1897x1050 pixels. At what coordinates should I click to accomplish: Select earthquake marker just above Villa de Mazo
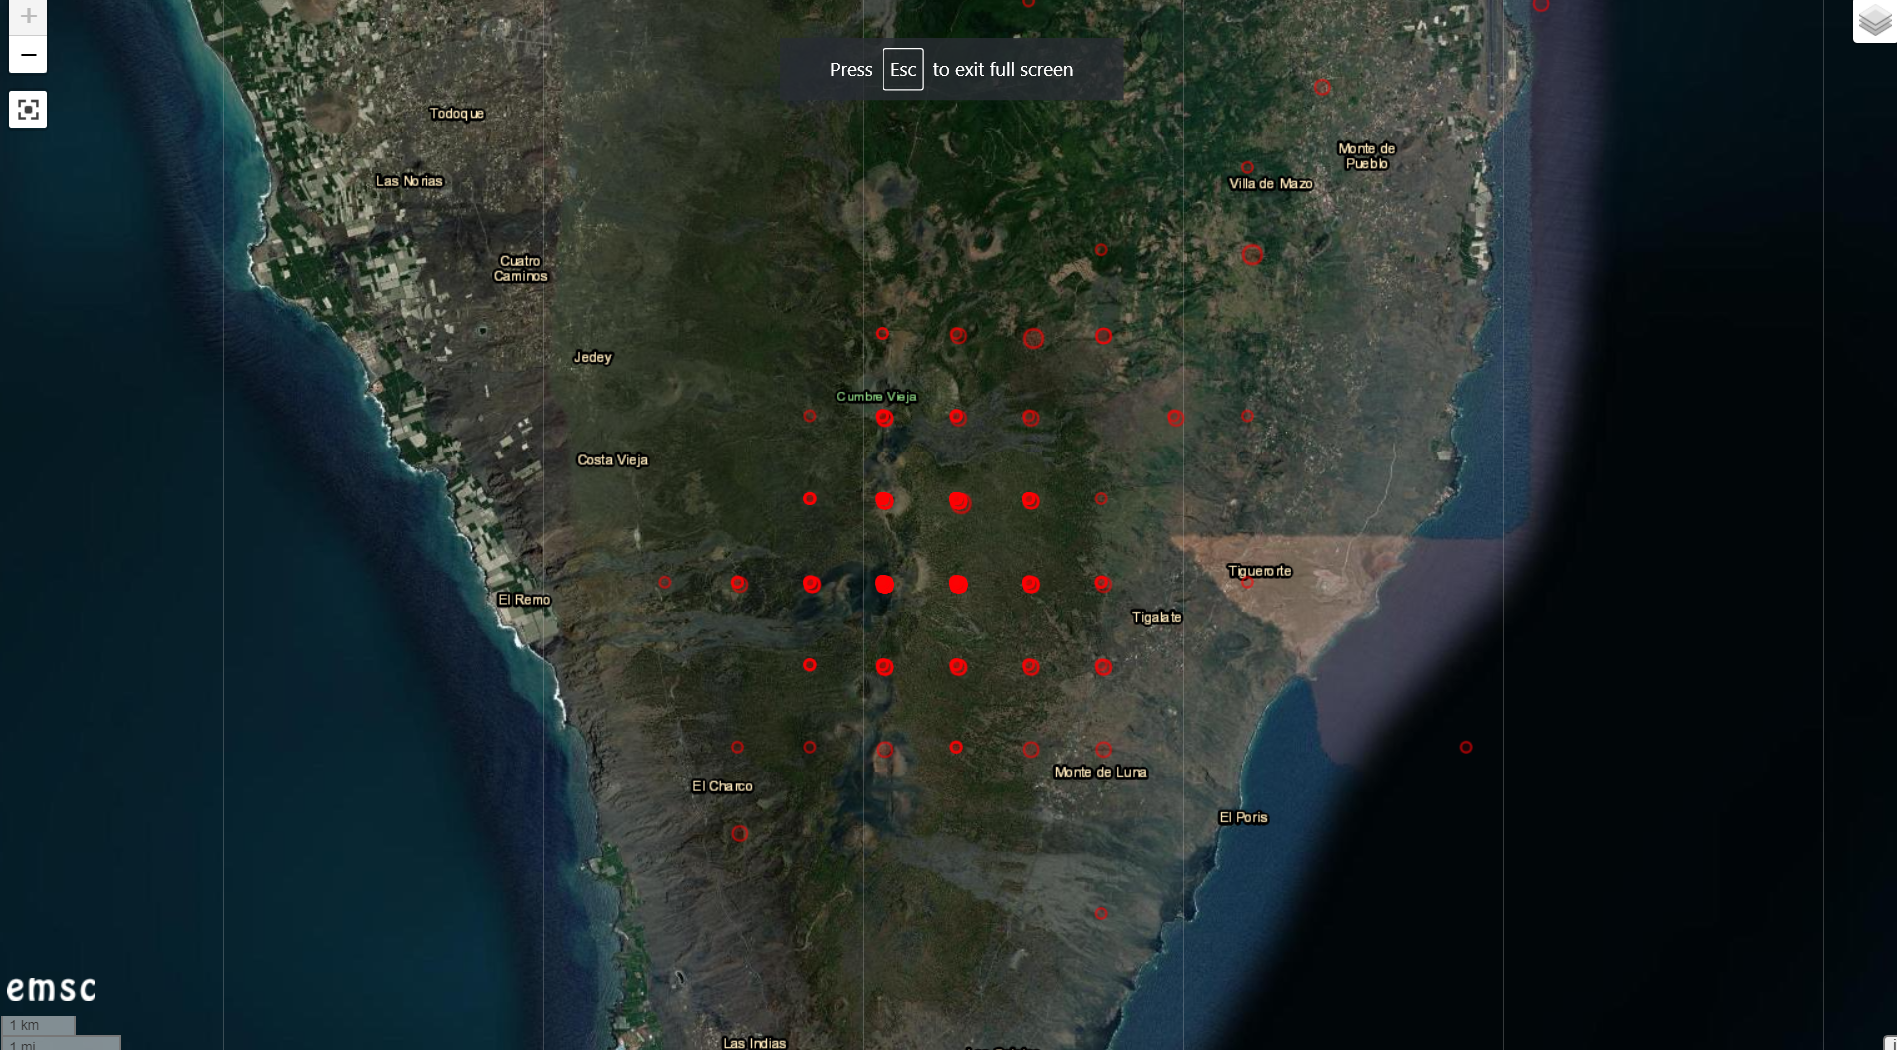tap(1247, 167)
